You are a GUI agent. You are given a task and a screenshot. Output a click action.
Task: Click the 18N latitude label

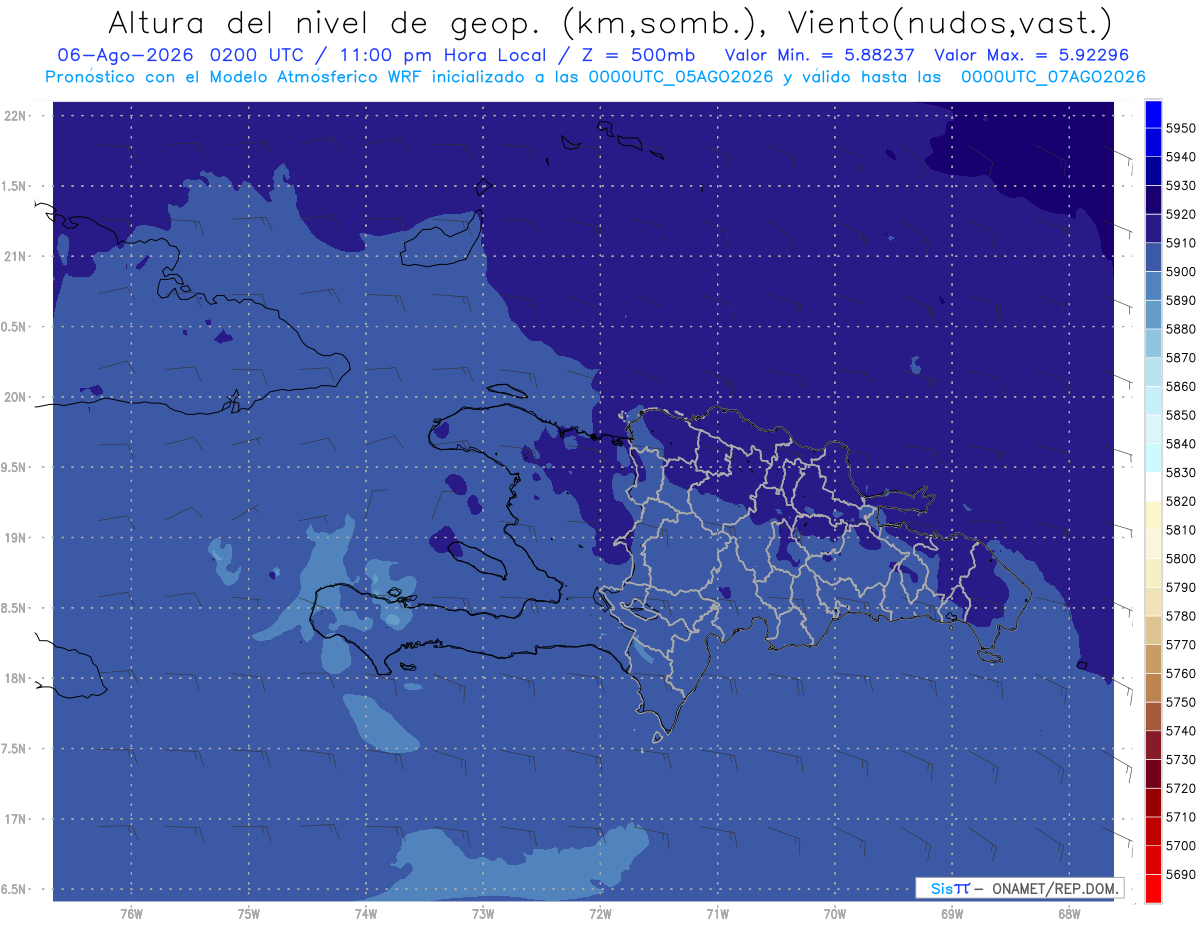14,679
